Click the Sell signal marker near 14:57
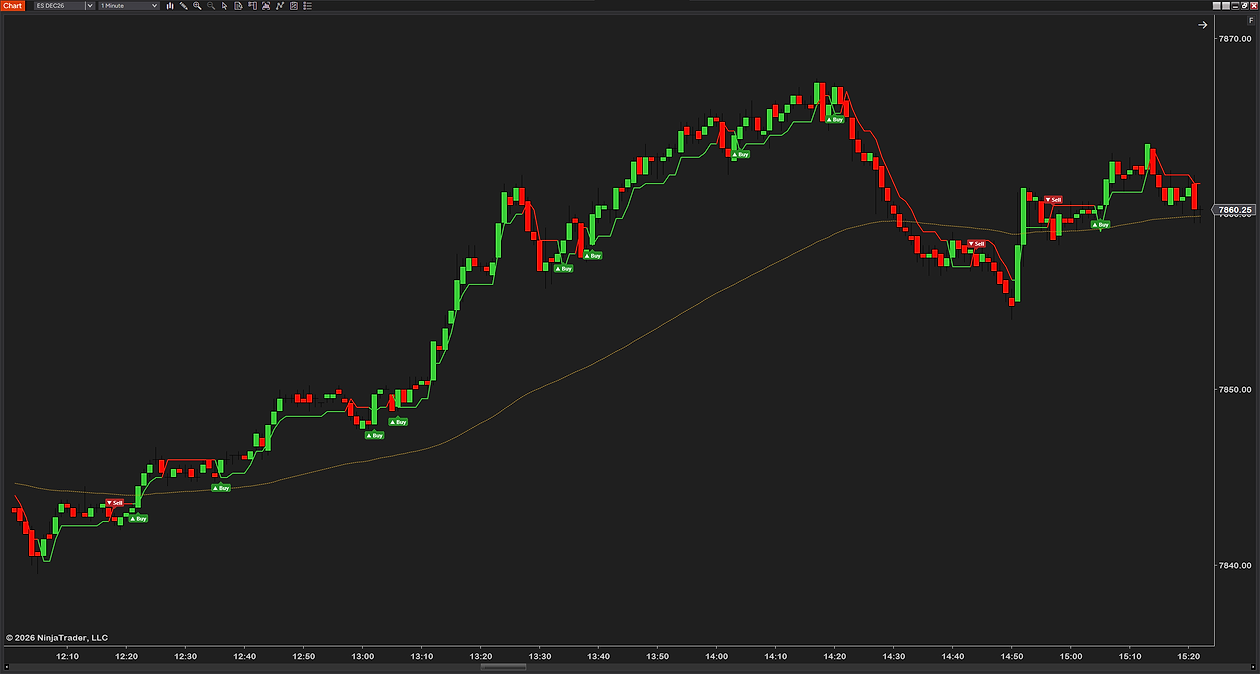The height and width of the screenshot is (674, 1260). pos(1052,199)
